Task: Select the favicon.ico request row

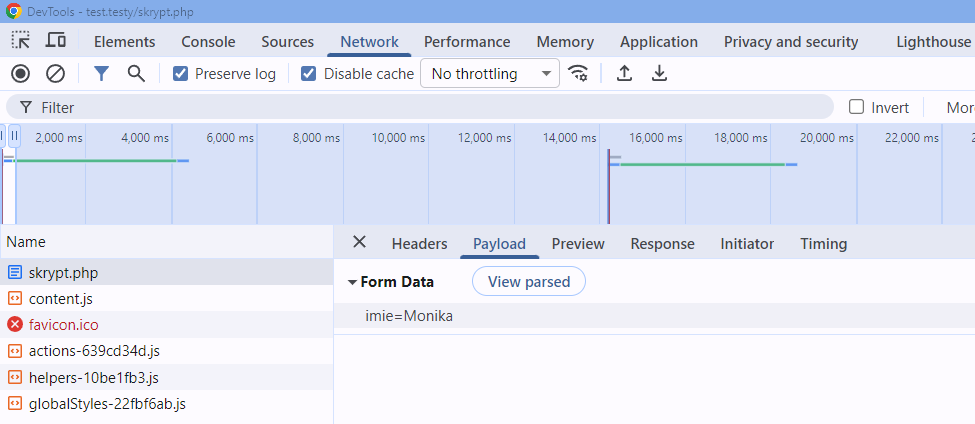Action: [64, 325]
